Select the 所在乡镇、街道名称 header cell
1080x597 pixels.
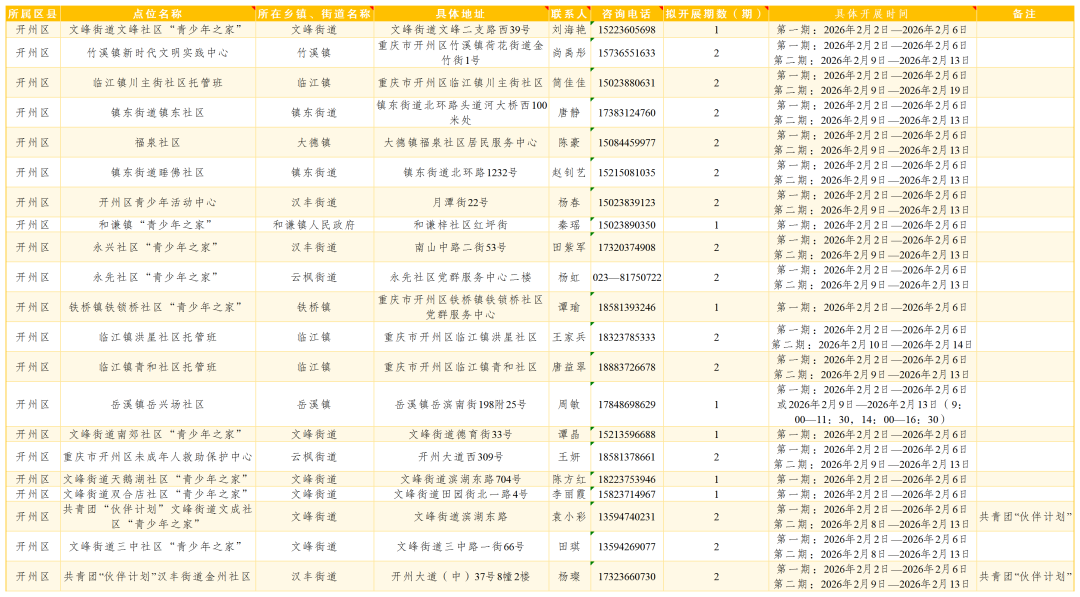coord(314,14)
